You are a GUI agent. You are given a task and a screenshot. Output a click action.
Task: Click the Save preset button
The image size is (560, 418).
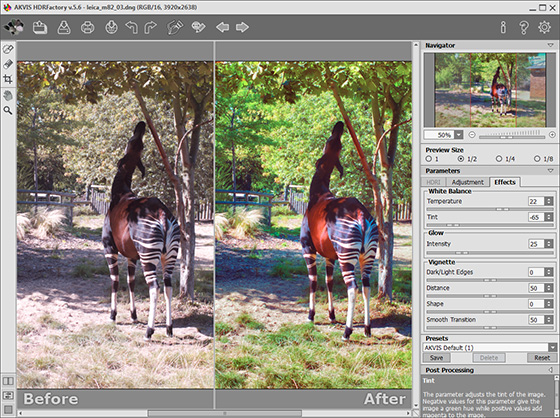[436, 358]
